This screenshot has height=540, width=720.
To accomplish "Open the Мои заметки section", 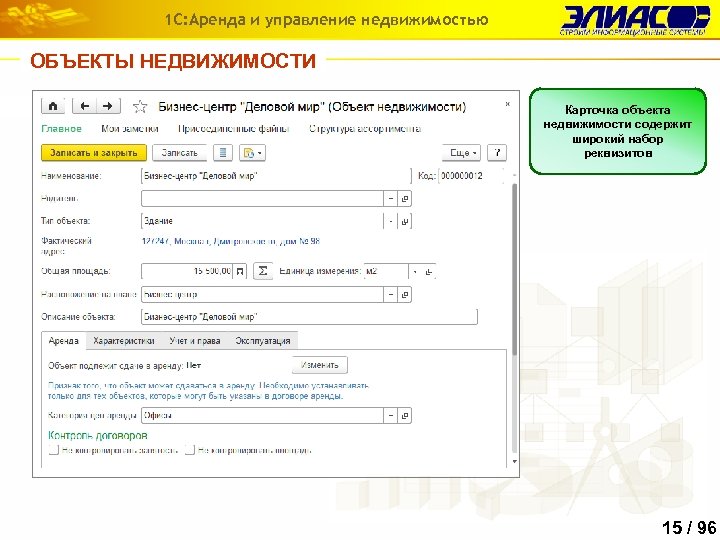I will [129, 129].
